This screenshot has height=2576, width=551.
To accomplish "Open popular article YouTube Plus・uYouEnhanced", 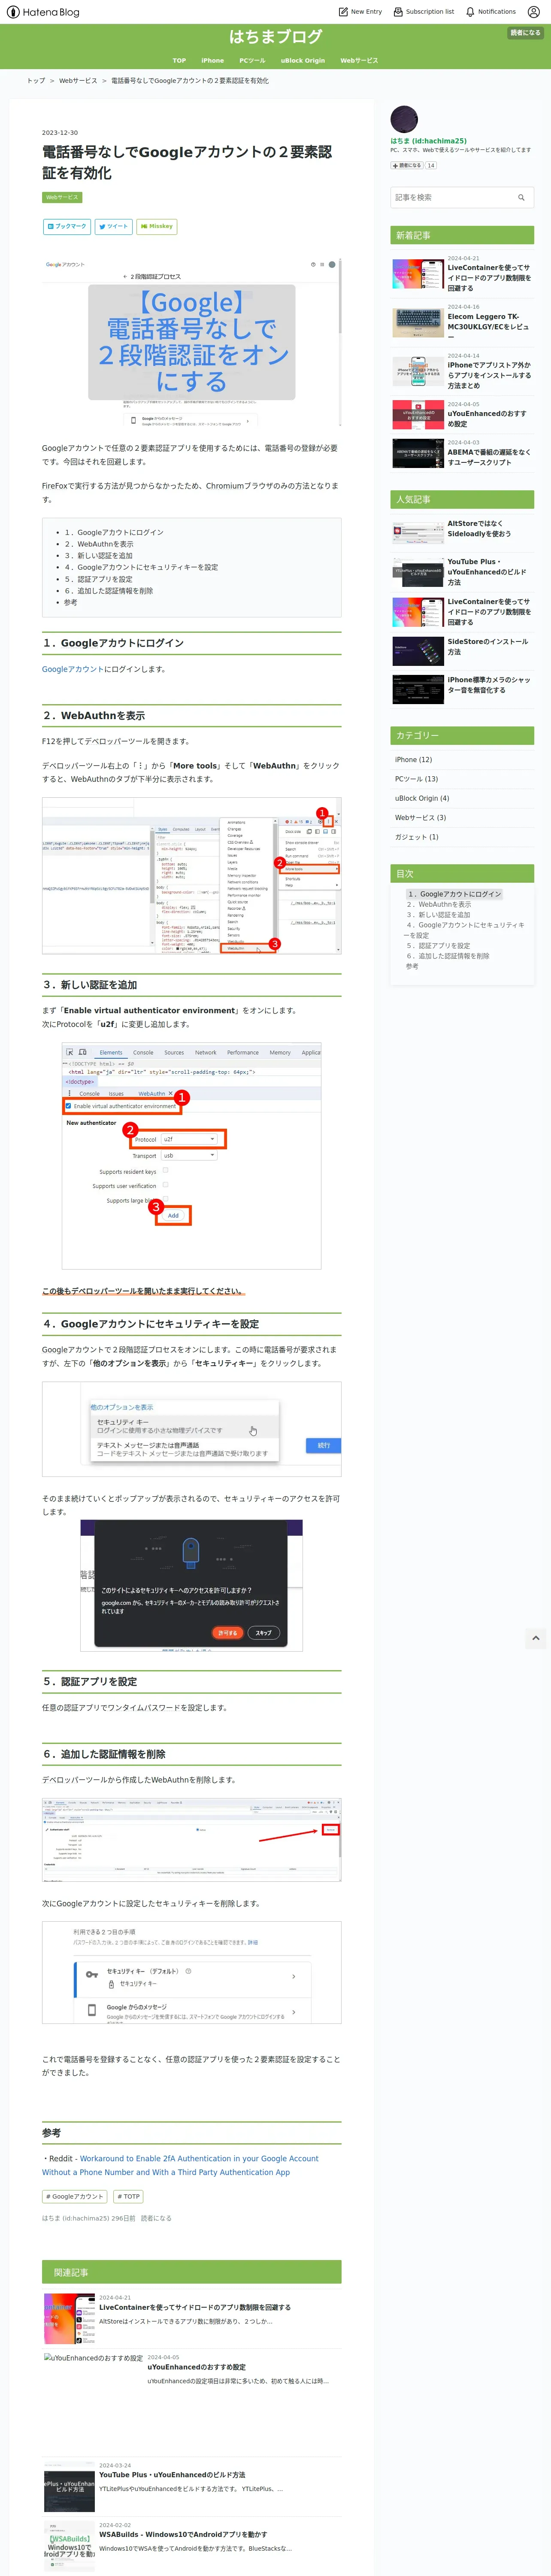I will [486, 572].
